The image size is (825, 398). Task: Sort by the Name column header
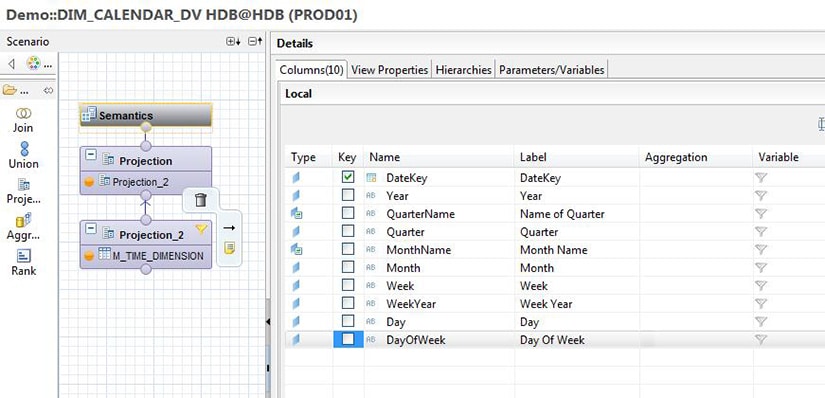pos(439,157)
